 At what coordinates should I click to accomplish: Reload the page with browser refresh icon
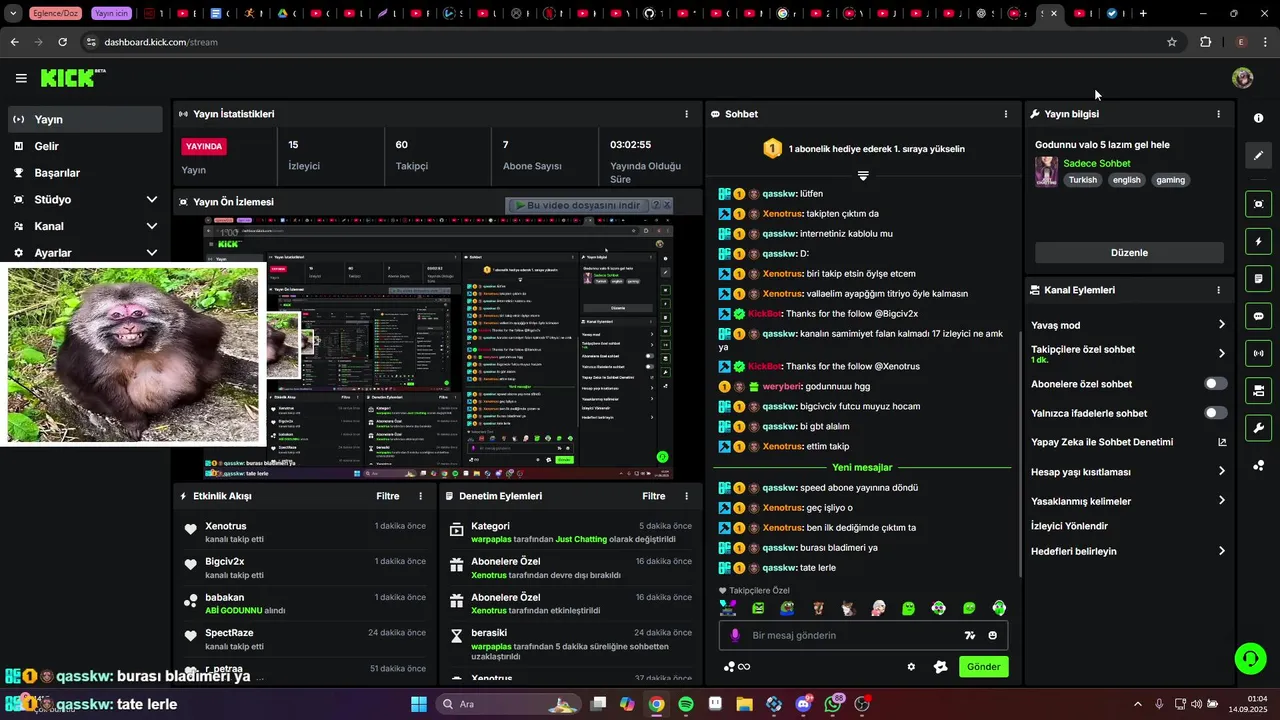click(x=62, y=42)
